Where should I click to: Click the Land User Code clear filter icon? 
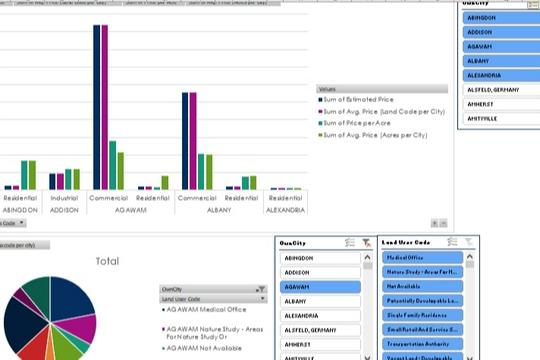469,242
